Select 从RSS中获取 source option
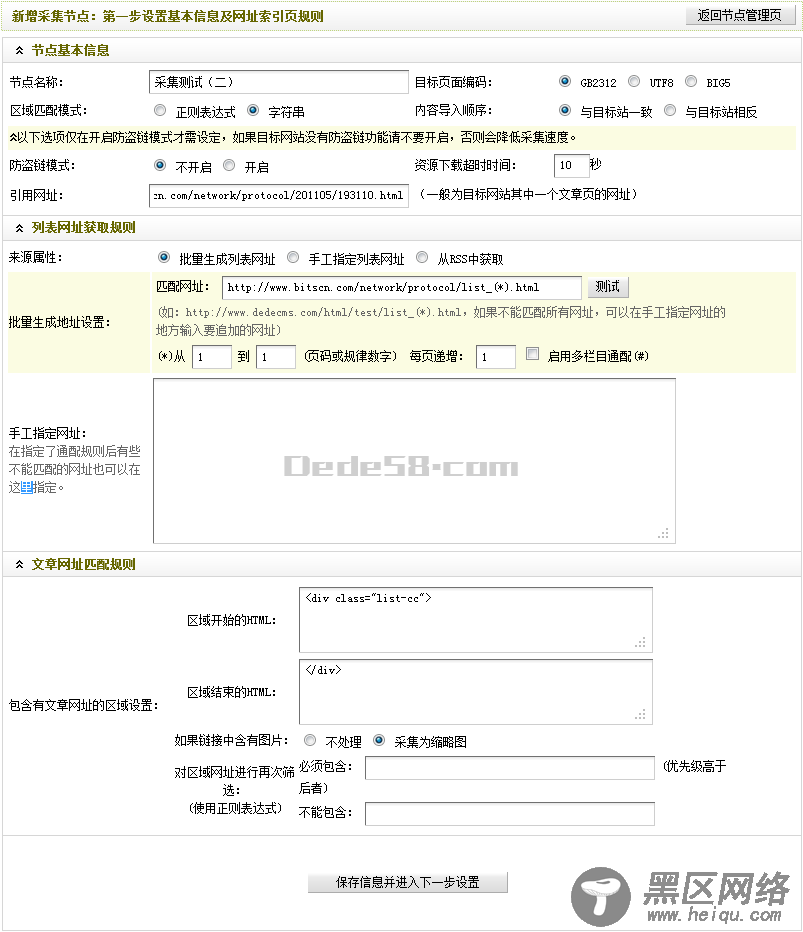Screen dimensions: 803x932 (x=422, y=257)
